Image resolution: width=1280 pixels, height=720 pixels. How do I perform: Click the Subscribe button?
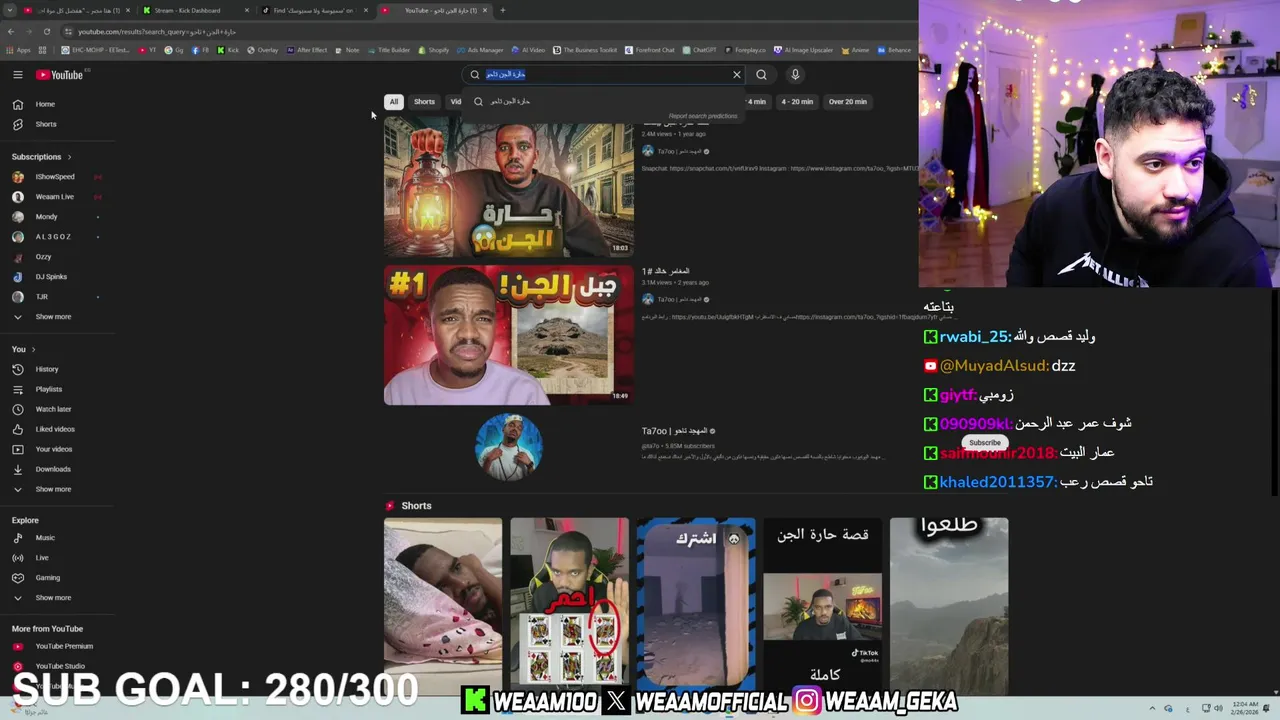pyautogui.click(x=985, y=443)
